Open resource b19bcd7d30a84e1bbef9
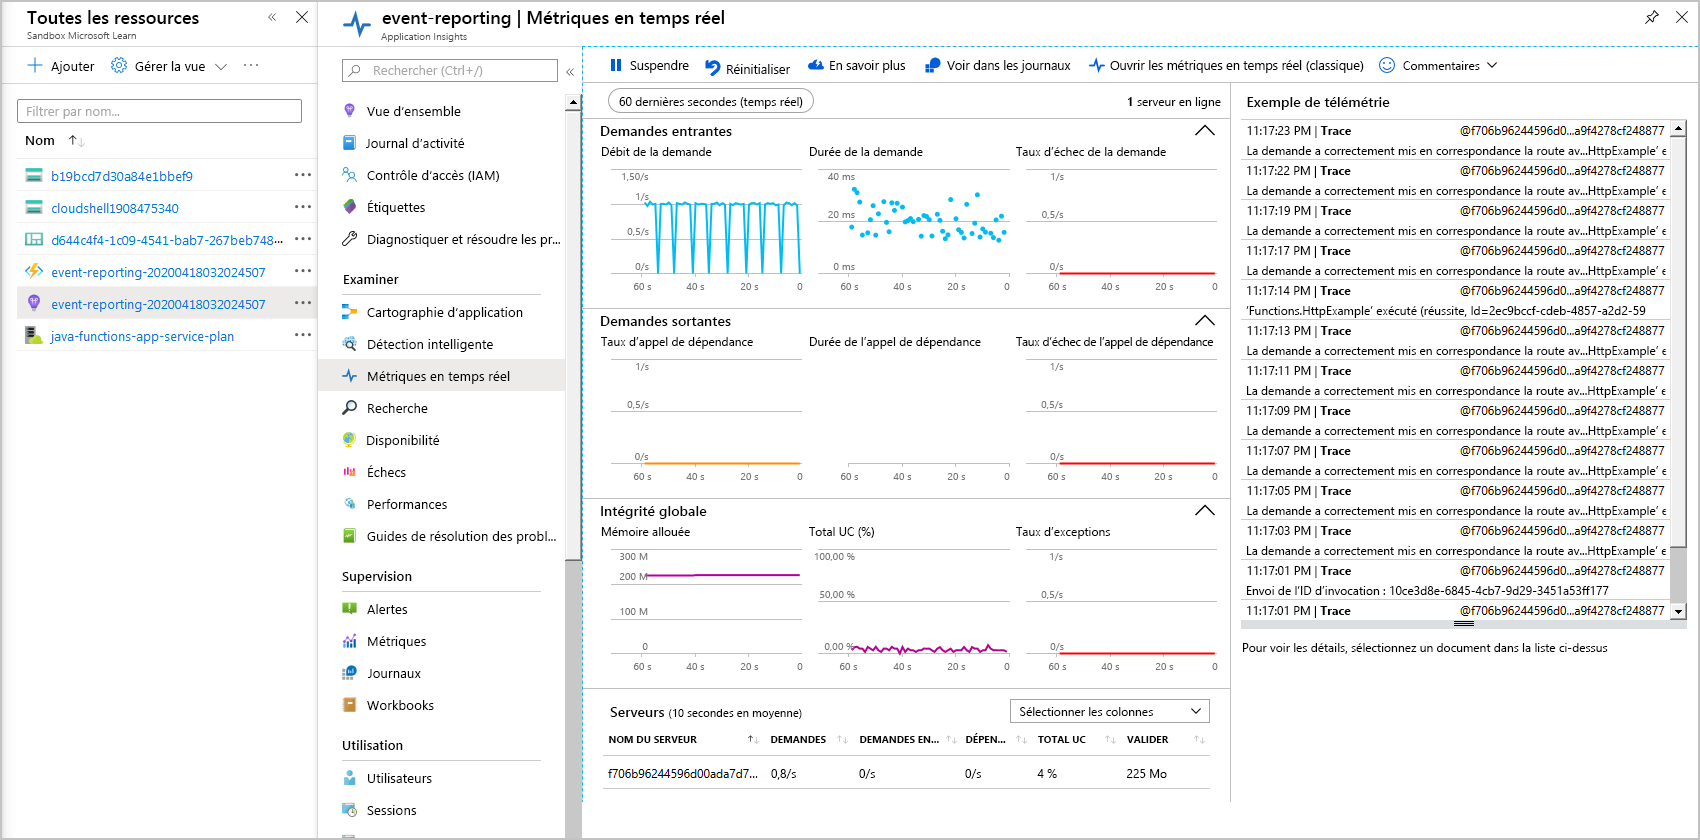Viewport: 1700px width, 840px height. [122, 176]
